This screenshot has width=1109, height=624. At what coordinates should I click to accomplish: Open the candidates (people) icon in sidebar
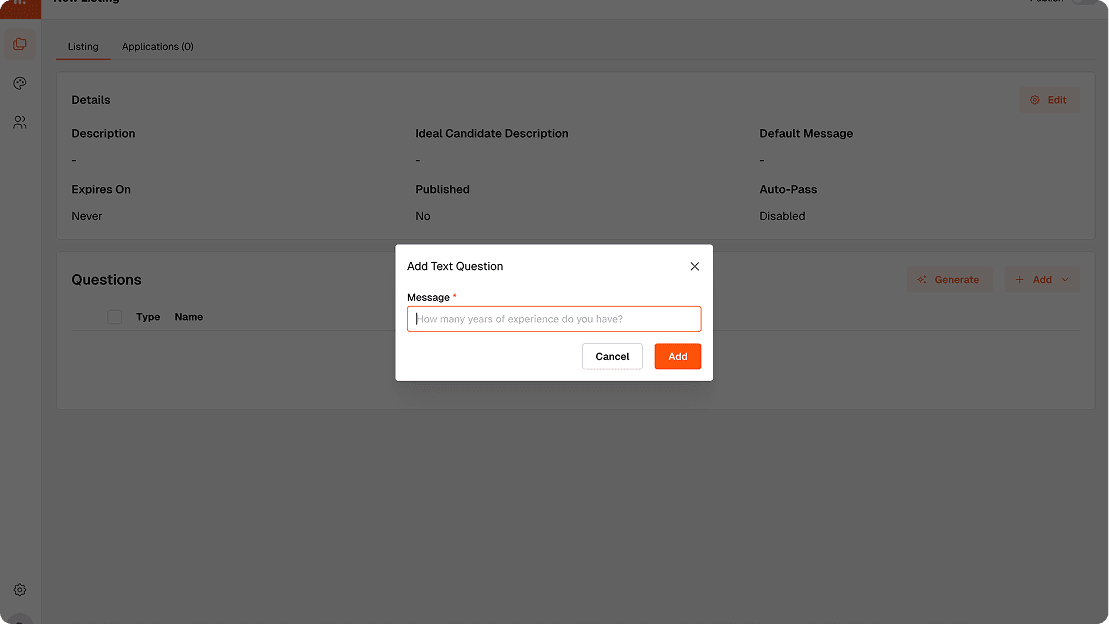pos(19,121)
